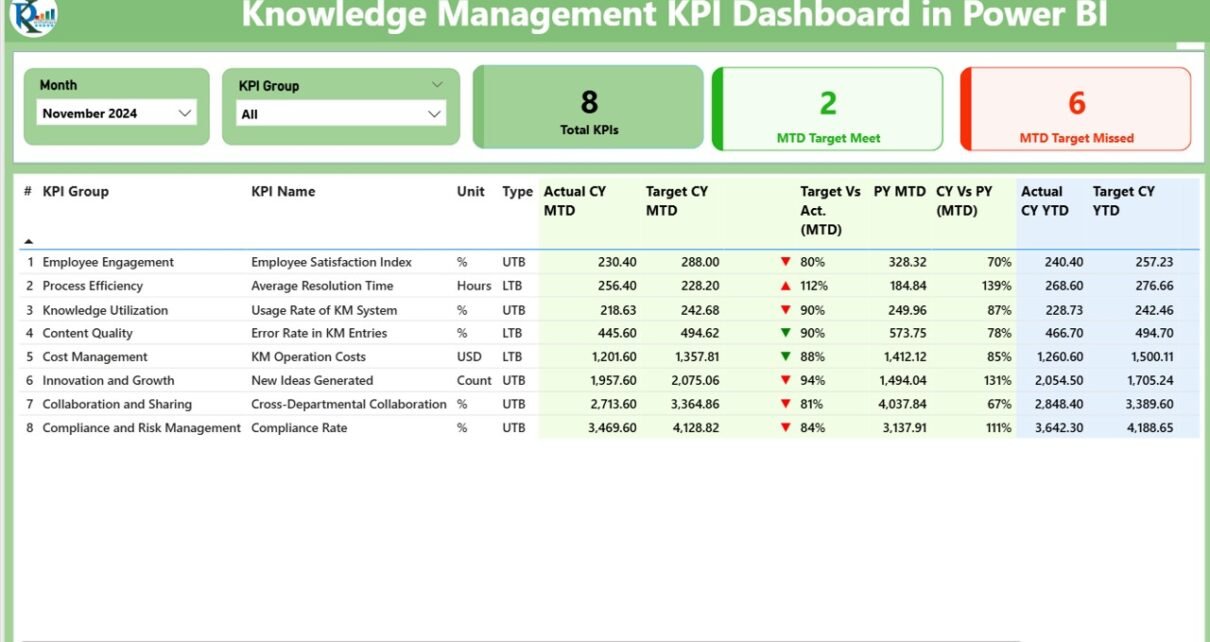Viewport: 1210px width, 642px height.
Task: Select the Collaboration and Sharing row
Action: coord(610,404)
